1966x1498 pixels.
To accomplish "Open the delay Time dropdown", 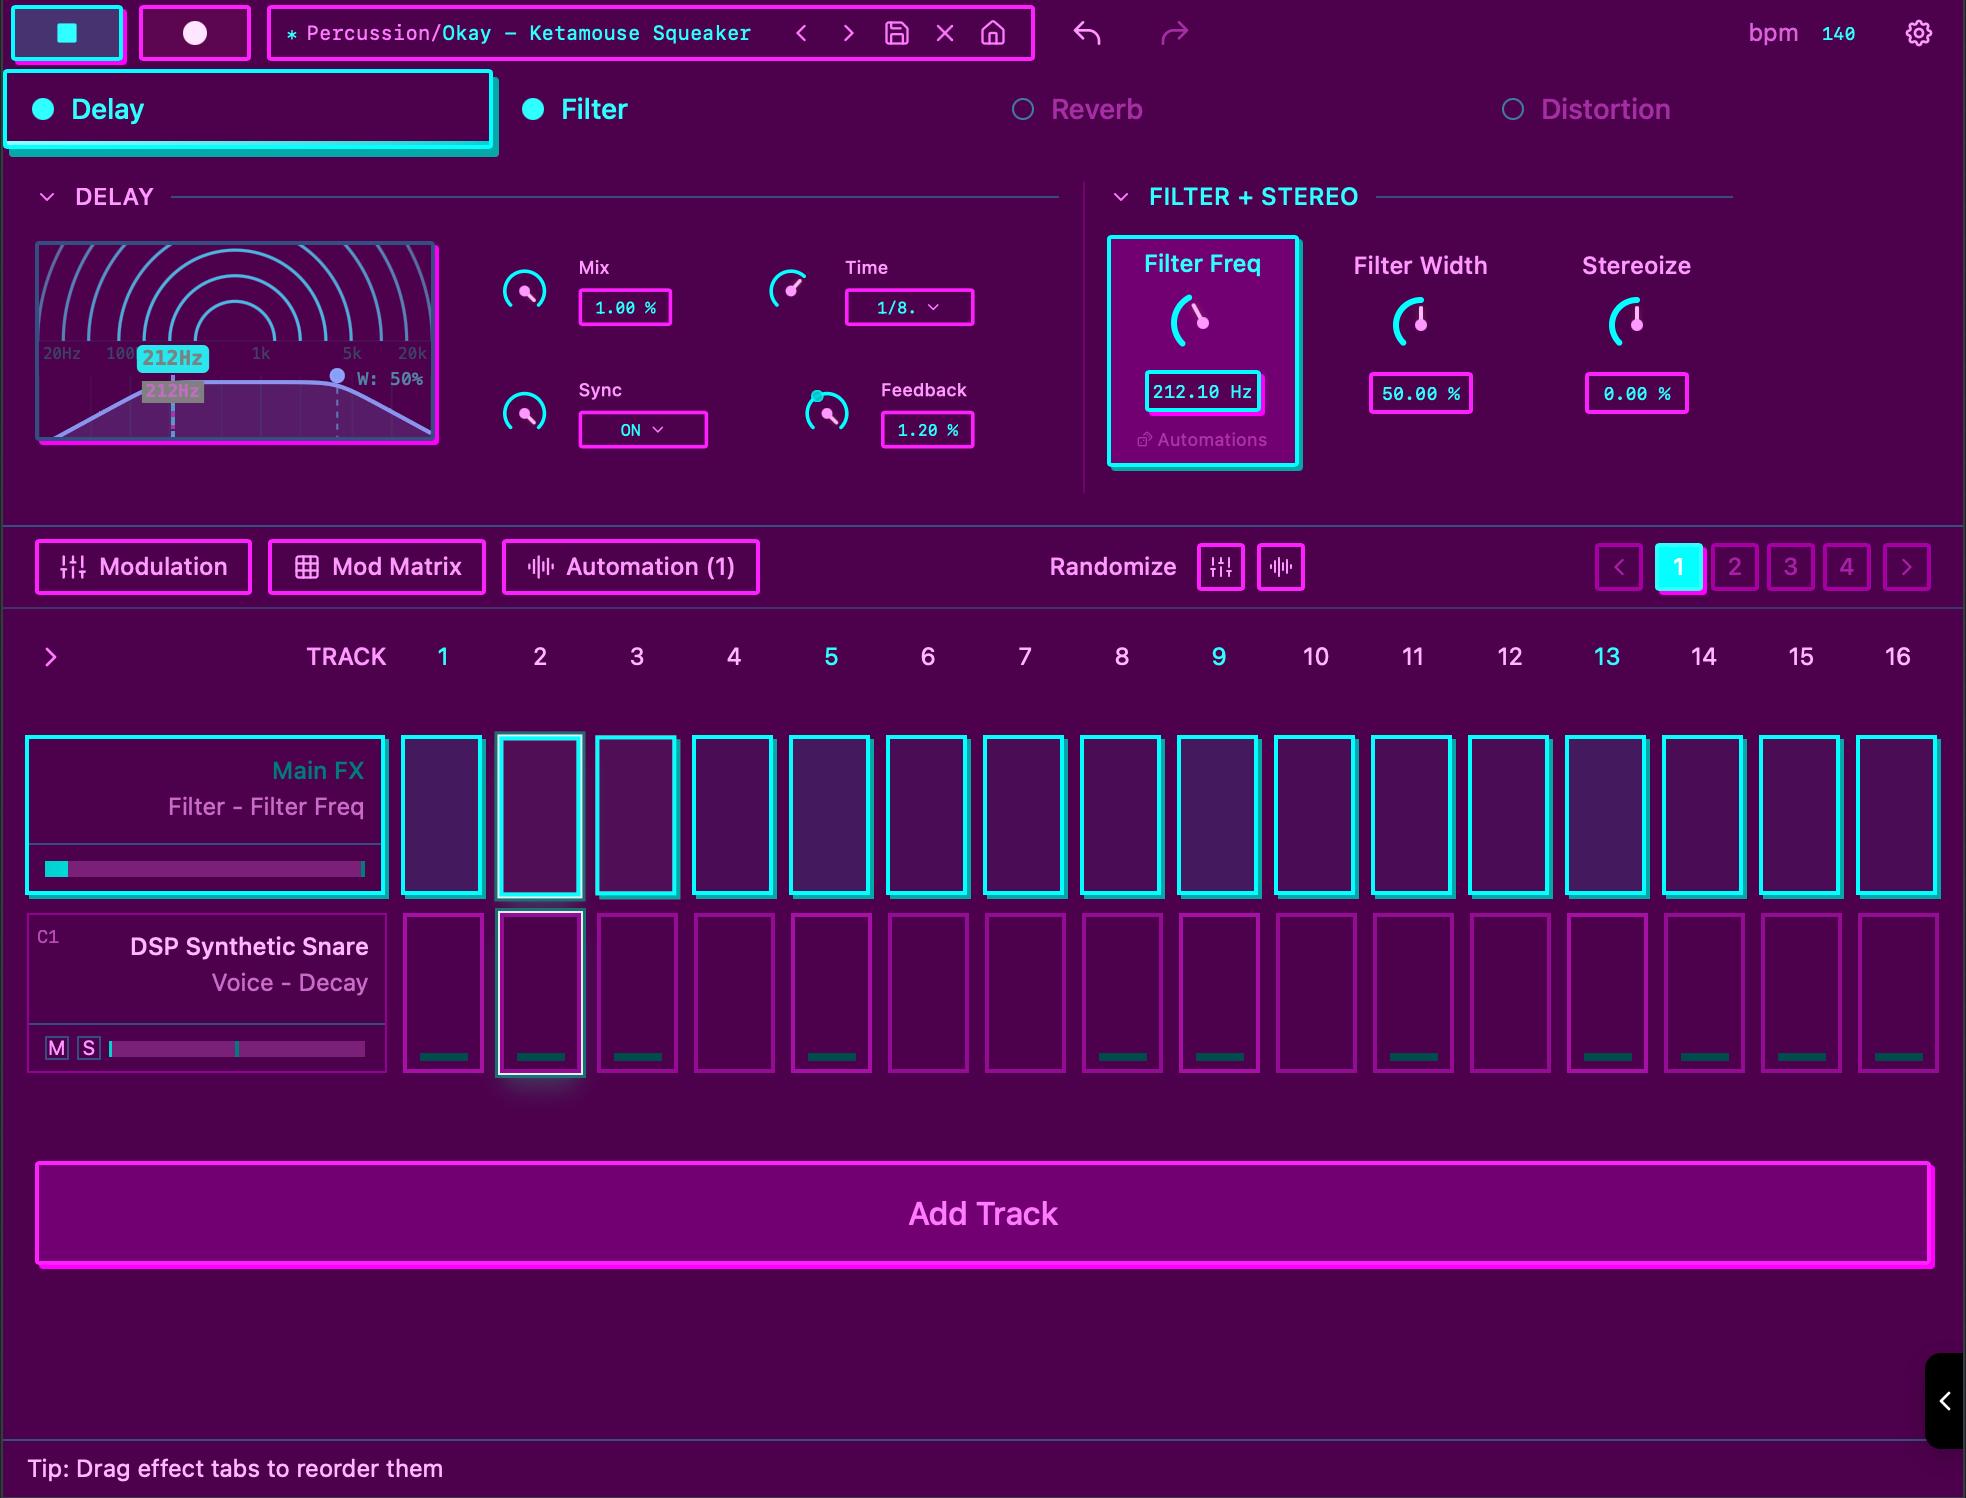I will (x=908, y=307).
